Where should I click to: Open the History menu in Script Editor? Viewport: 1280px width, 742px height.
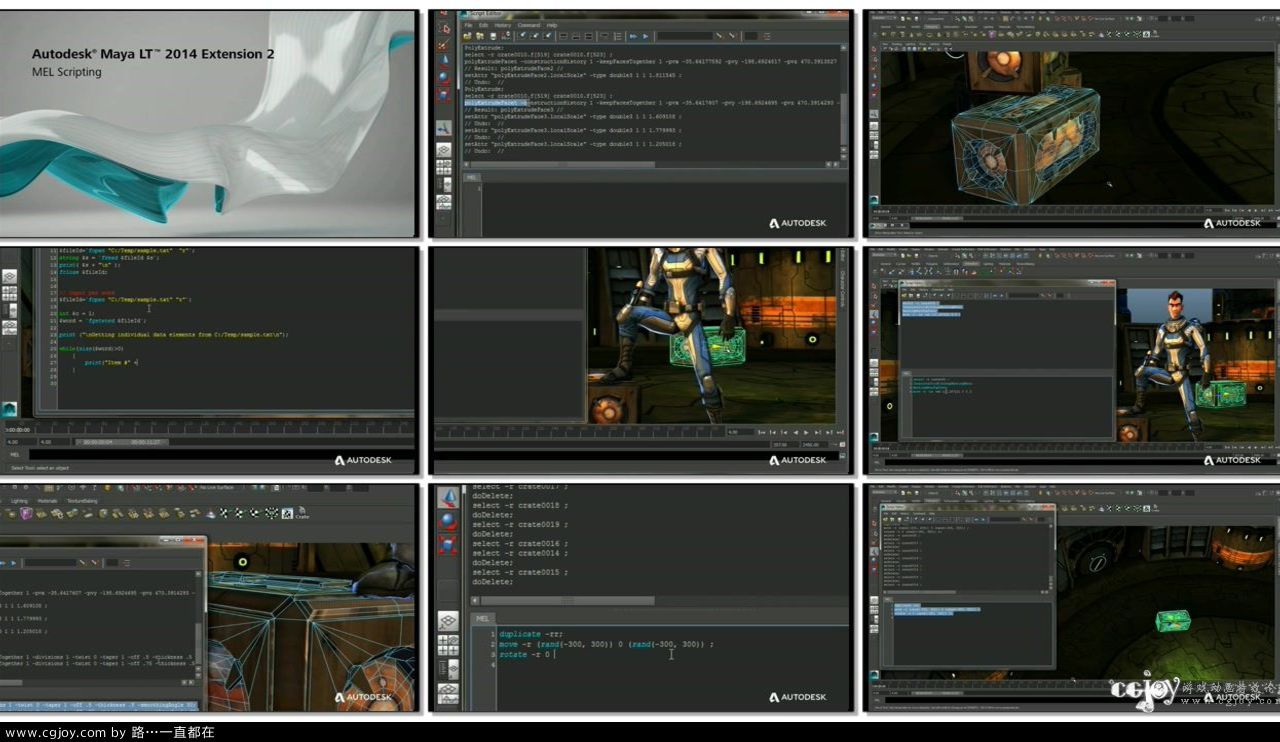point(503,25)
